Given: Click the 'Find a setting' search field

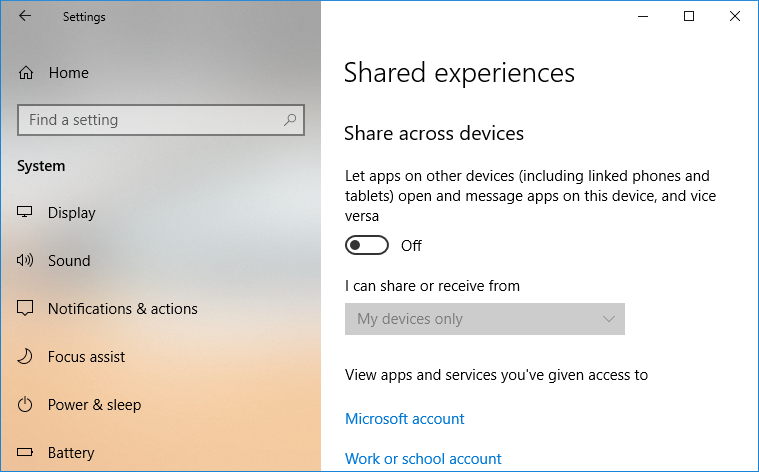Looking at the screenshot, I should click(x=150, y=120).
